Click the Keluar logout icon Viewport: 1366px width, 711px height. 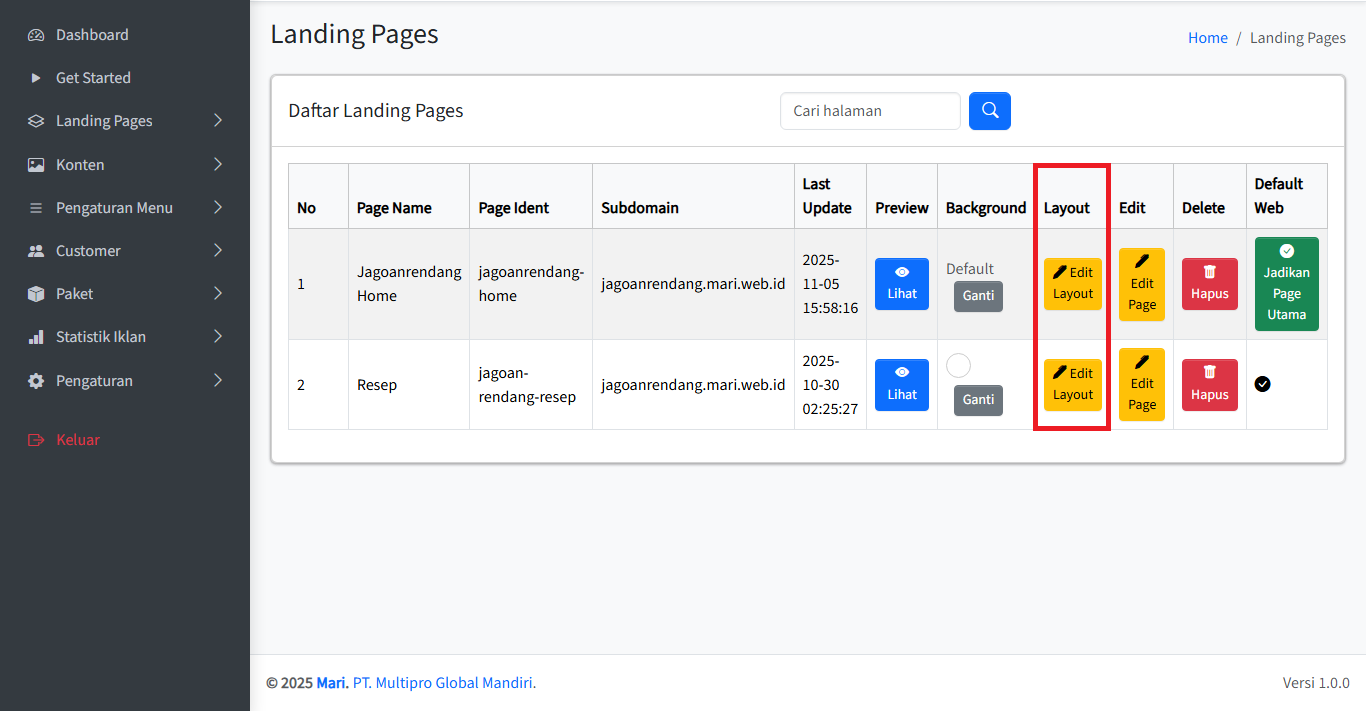coord(36,440)
